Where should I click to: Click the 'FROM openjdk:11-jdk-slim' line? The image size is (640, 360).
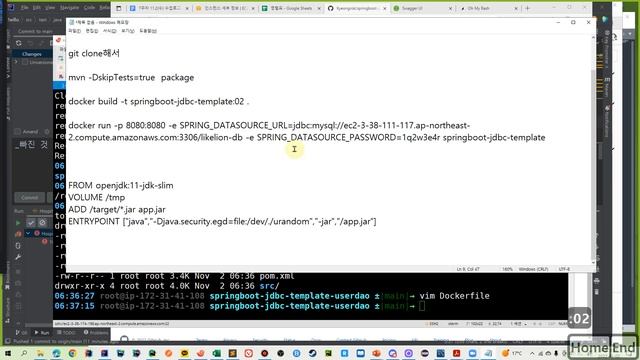121,185
